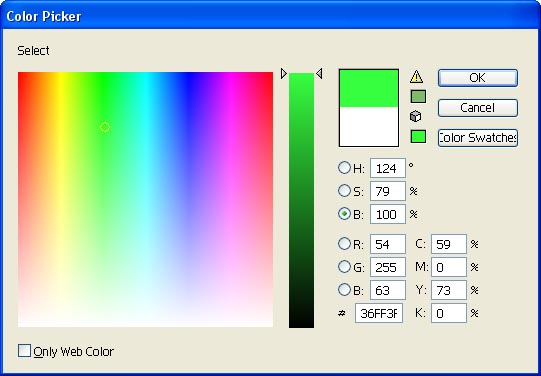Select the B blue radio button

click(x=344, y=290)
